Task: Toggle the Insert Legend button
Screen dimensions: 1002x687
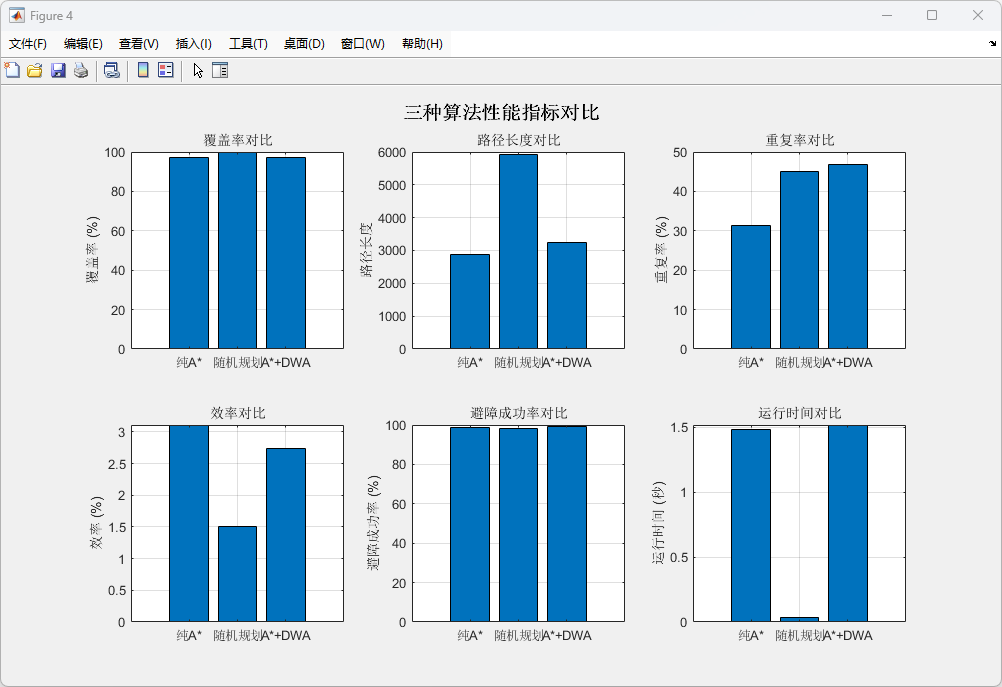Action: click(166, 70)
